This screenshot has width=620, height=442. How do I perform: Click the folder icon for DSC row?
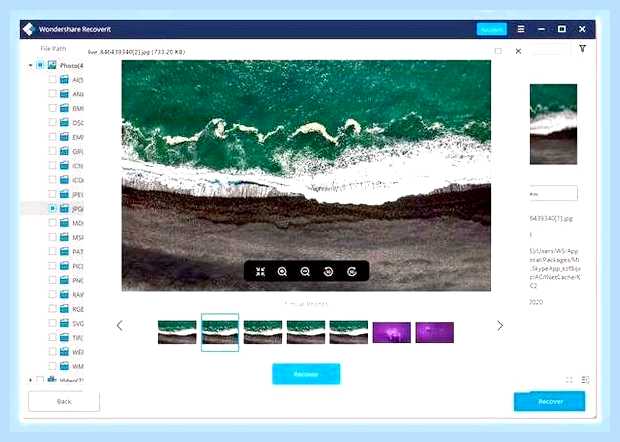point(64,123)
